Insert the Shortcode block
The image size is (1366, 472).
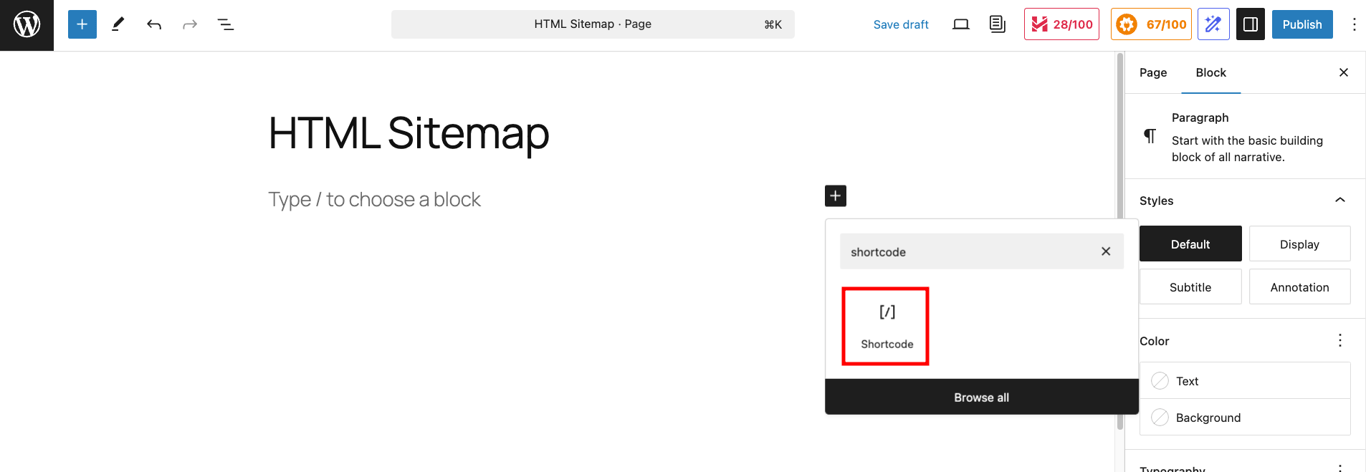click(x=886, y=326)
